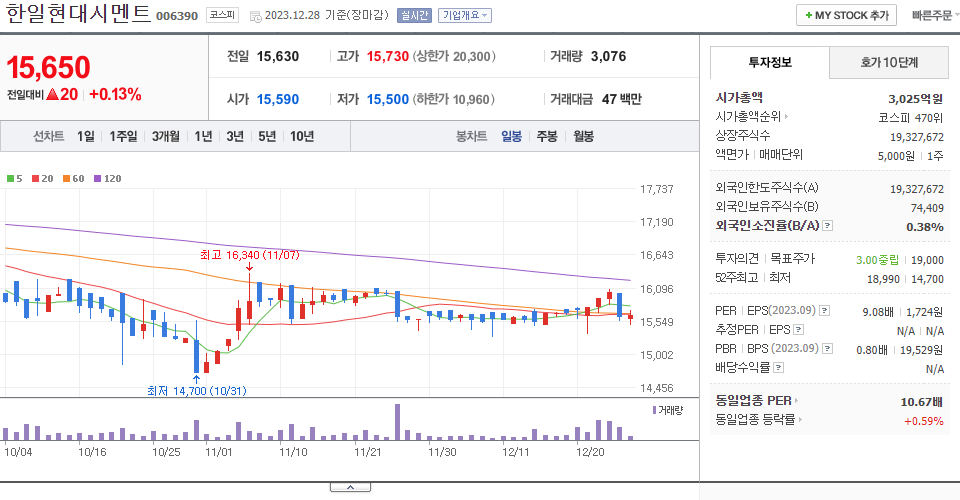This screenshot has height=500, width=960.
Task: Click the 10/04 date axis label
Action: 18,452
